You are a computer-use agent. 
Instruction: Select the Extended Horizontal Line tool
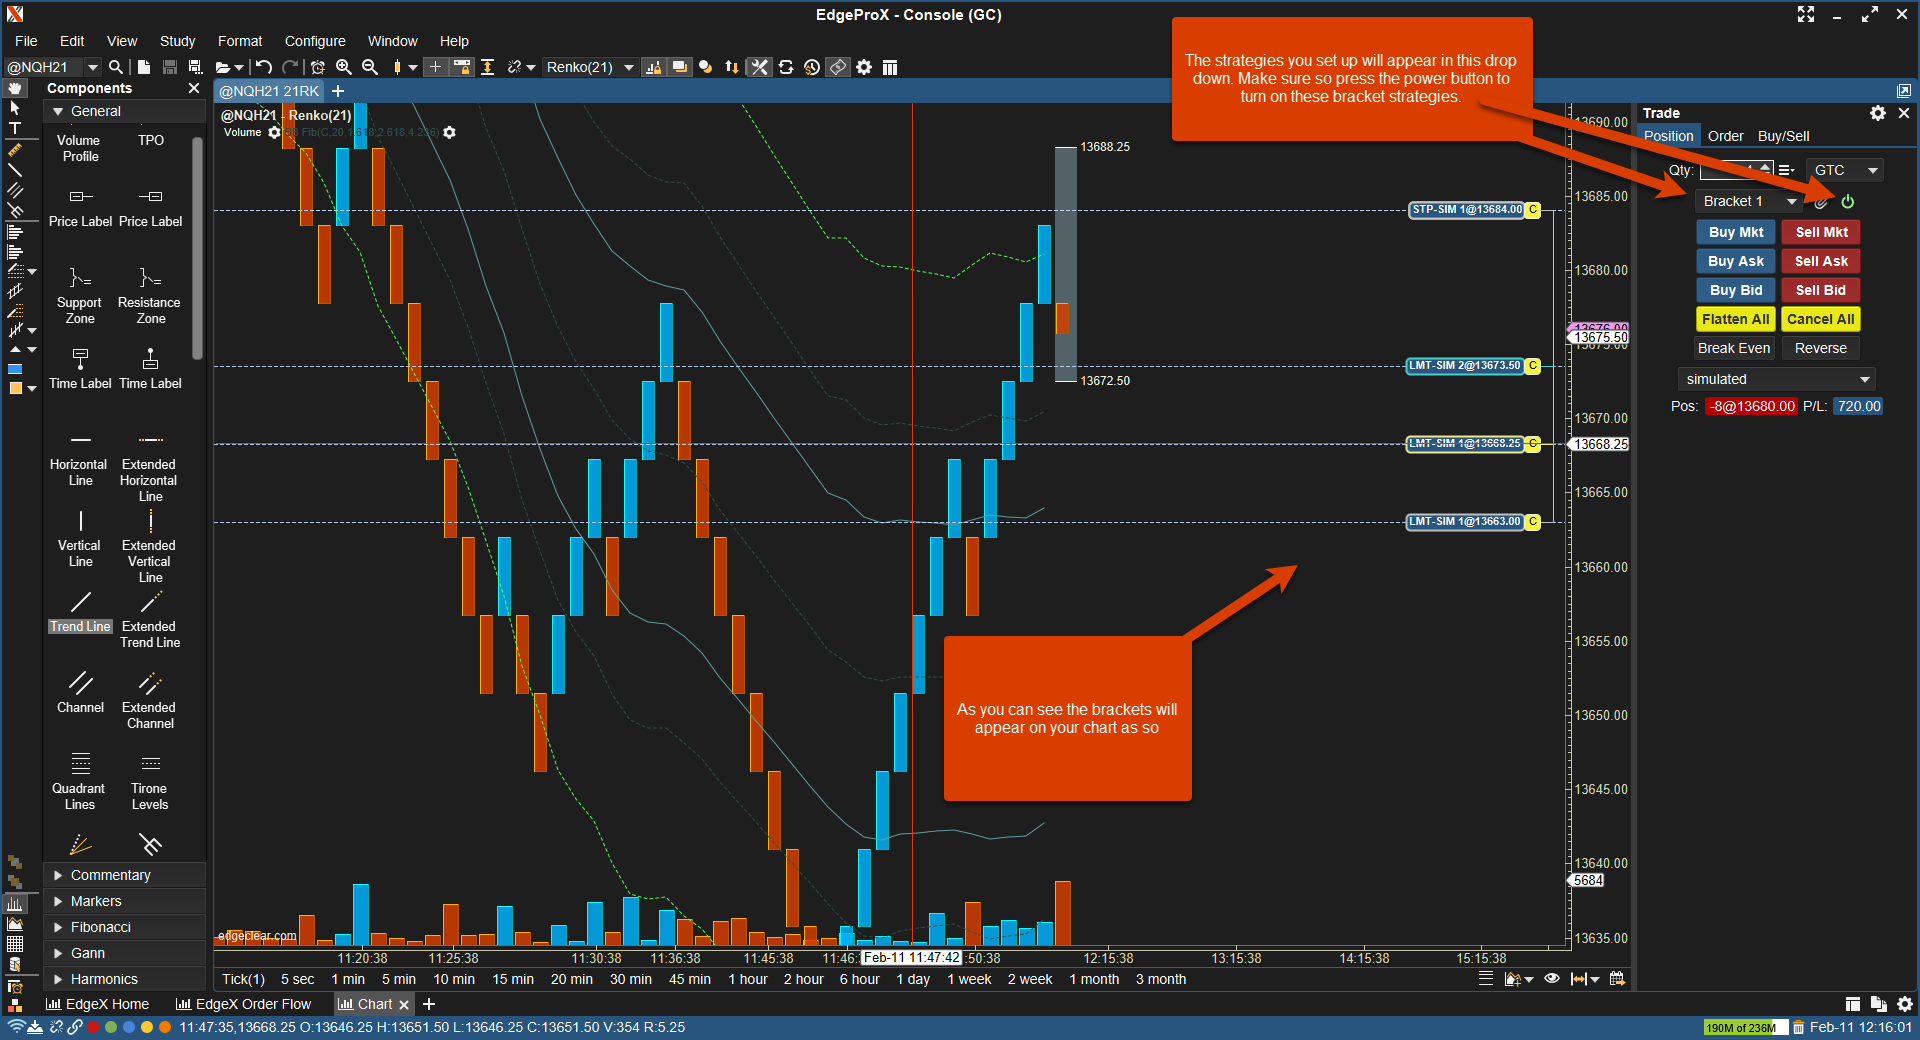point(150,467)
